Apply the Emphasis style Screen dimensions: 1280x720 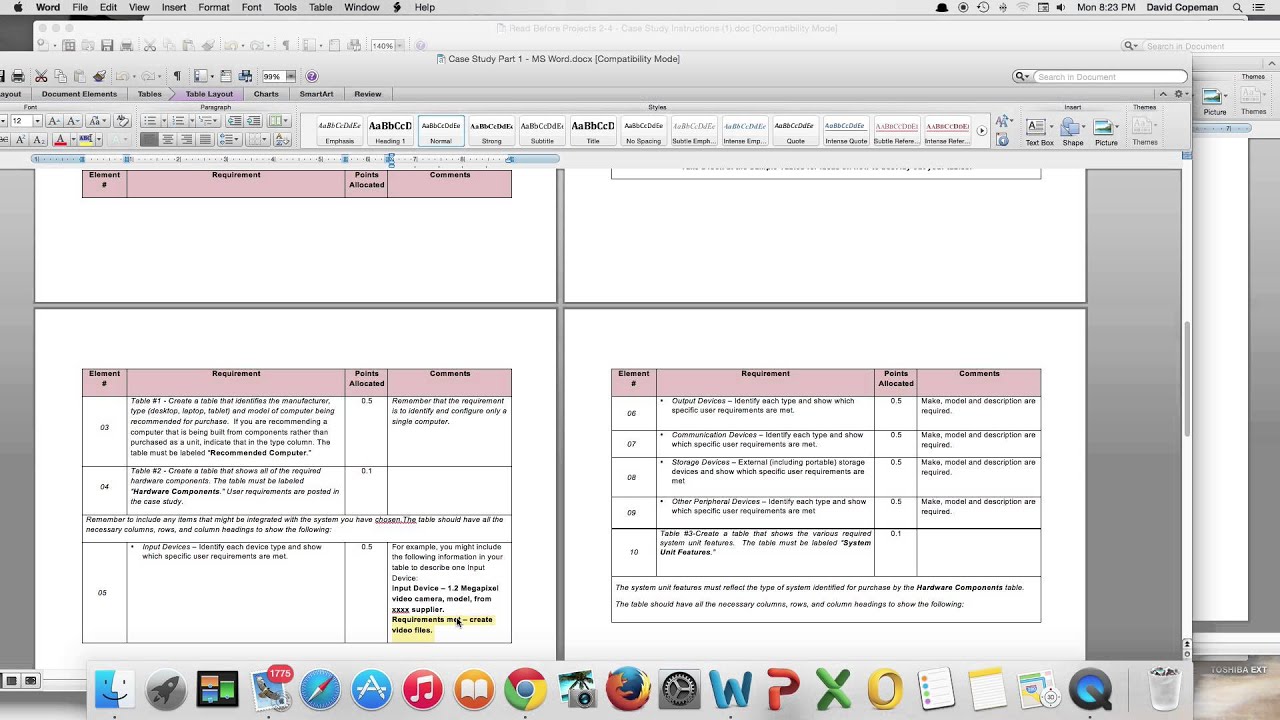tap(339, 131)
